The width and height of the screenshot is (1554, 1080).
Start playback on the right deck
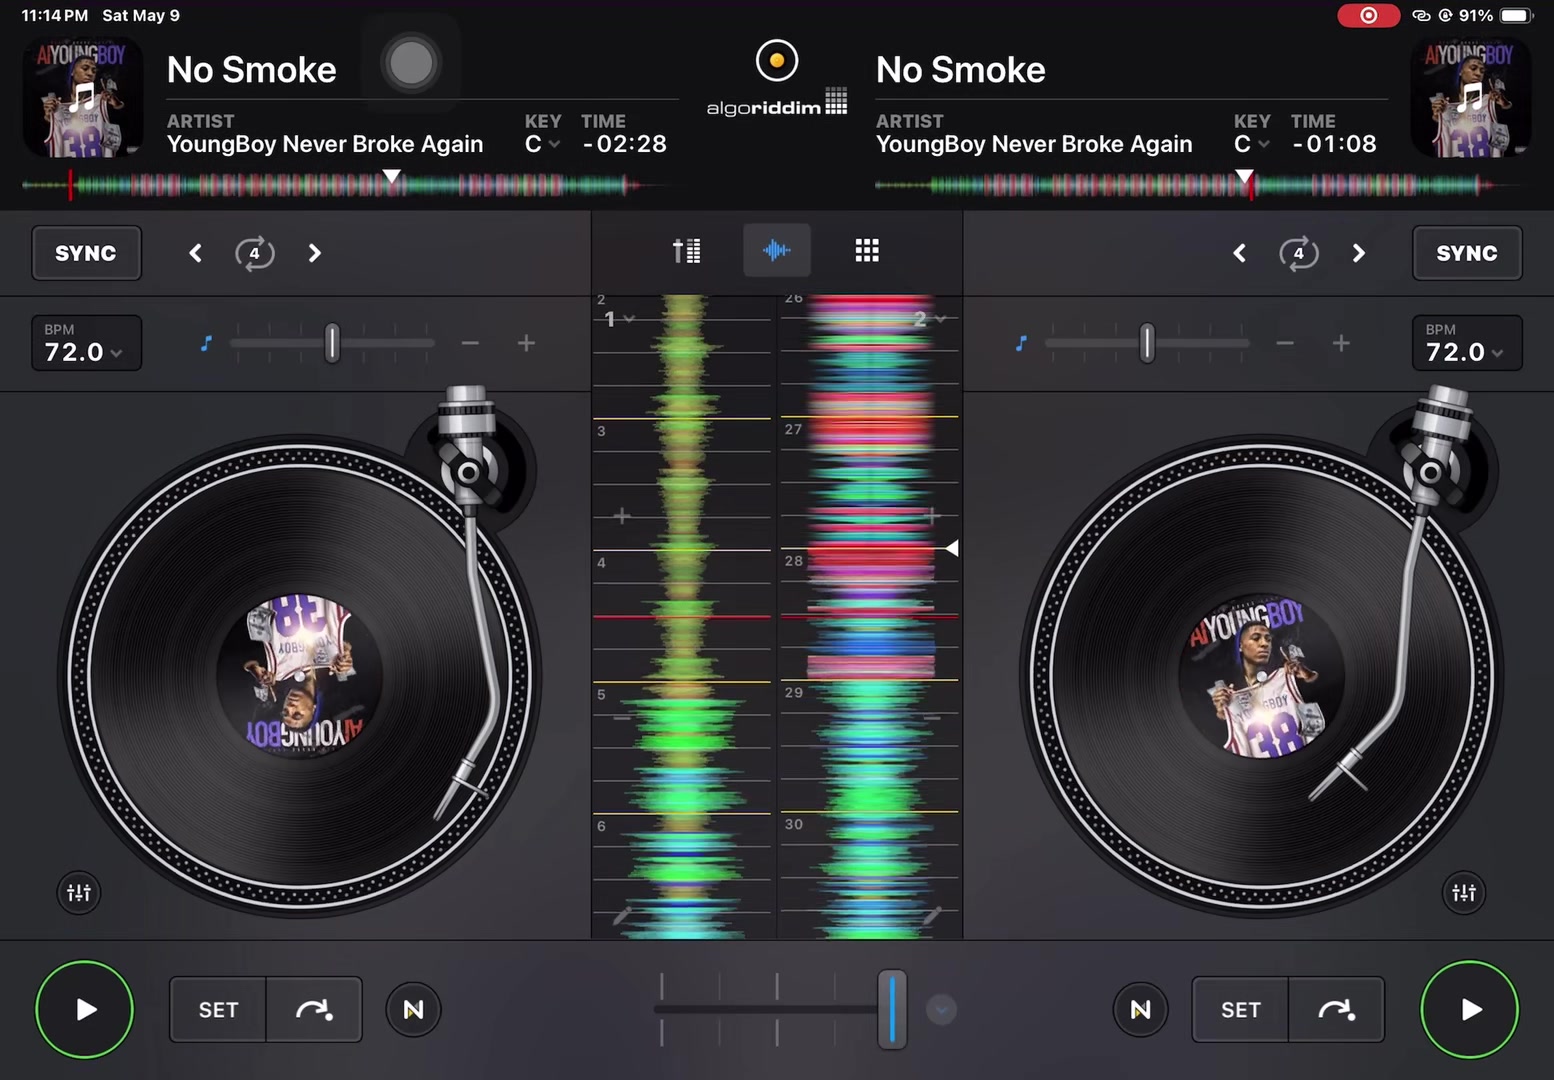[1469, 1009]
